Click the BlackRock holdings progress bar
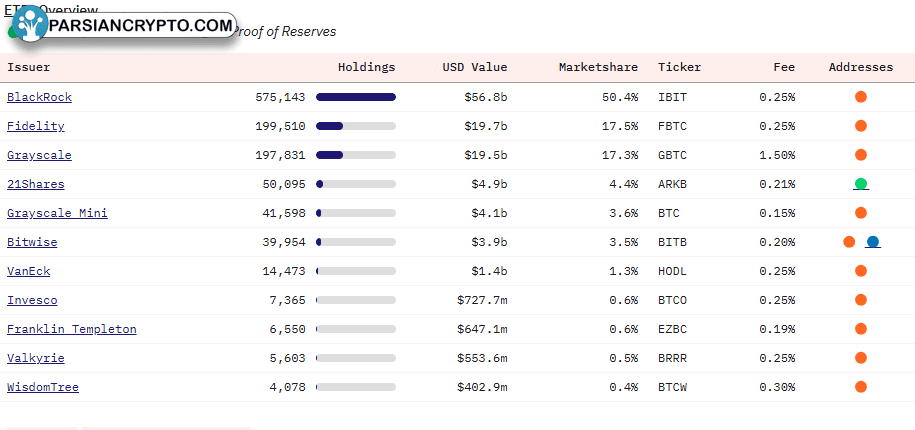915x430 pixels. (356, 97)
